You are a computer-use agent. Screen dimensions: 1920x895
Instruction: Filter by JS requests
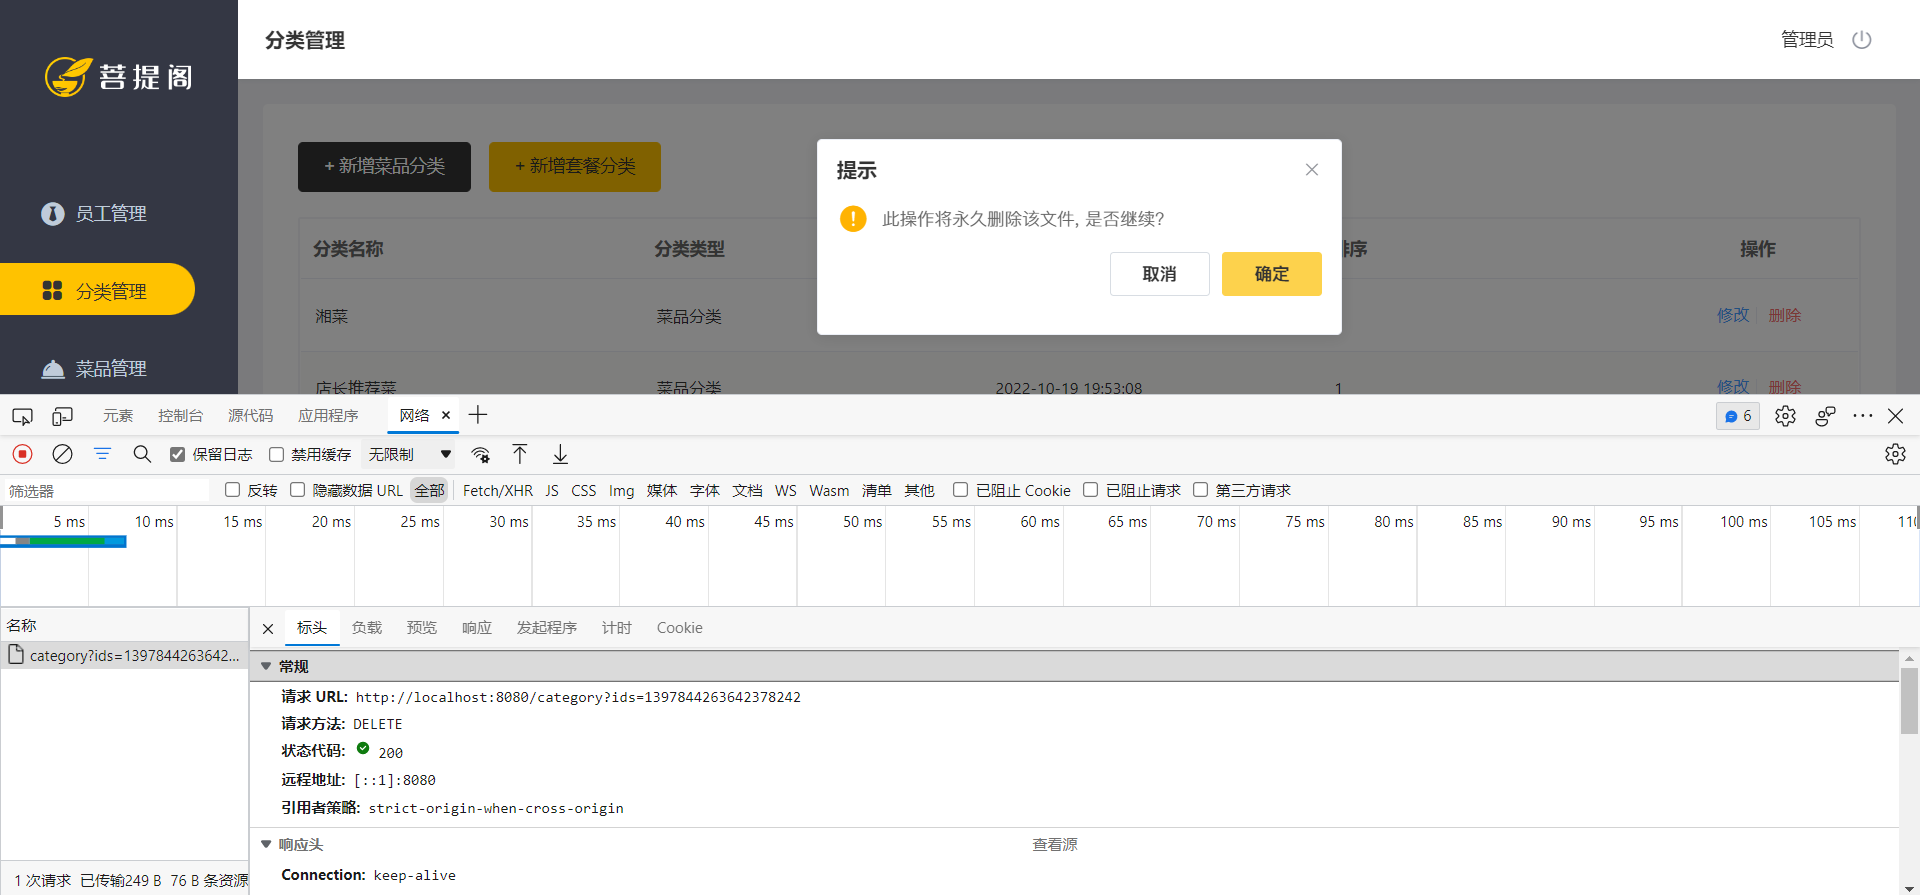pyautogui.click(x=552, y=490)
